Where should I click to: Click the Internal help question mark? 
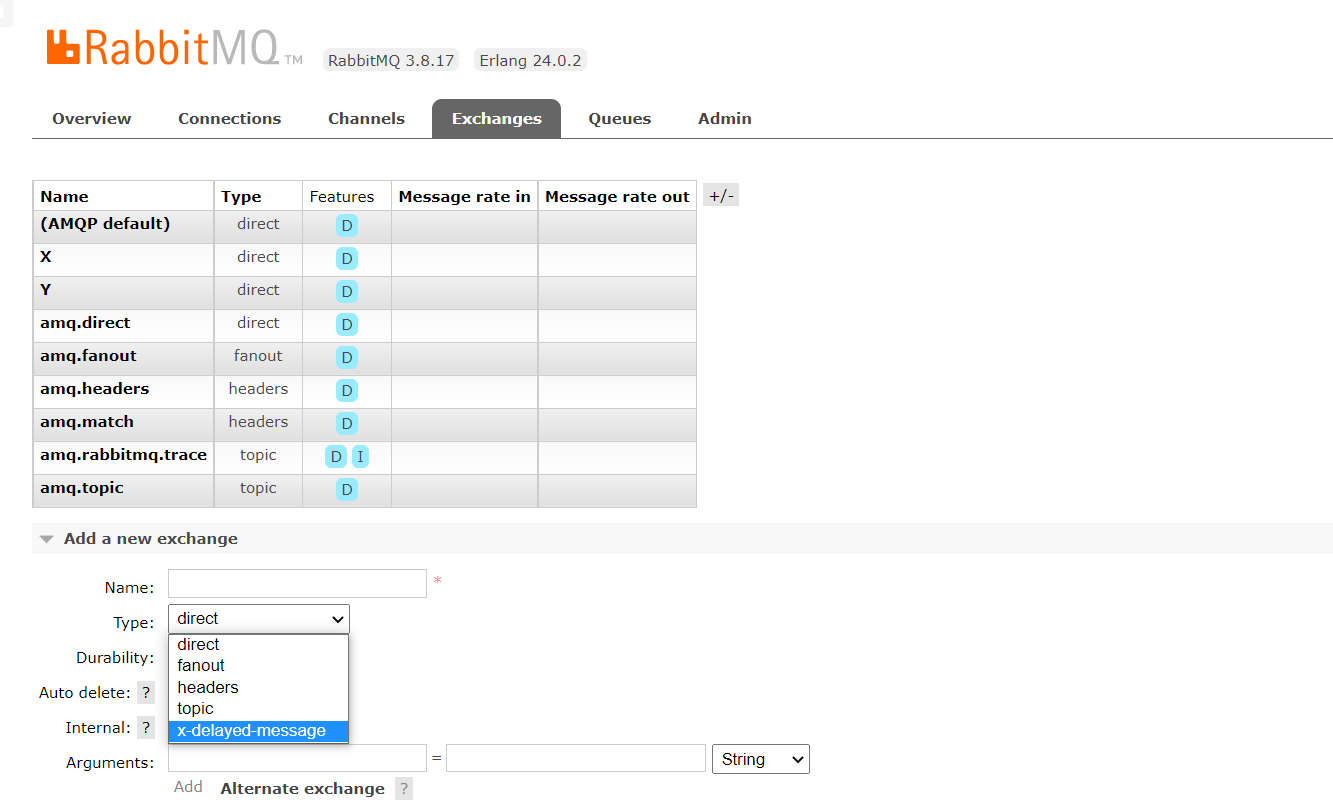[x=146, y=728]
